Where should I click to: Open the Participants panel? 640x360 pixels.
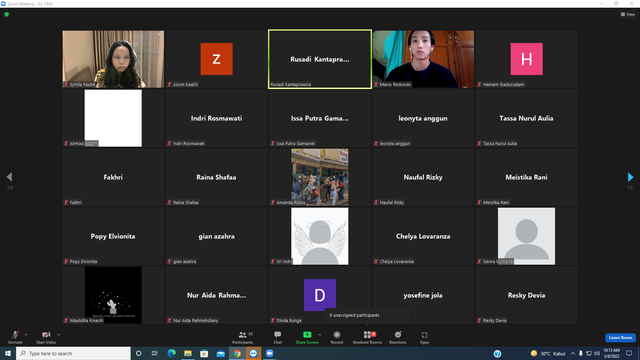243,337
